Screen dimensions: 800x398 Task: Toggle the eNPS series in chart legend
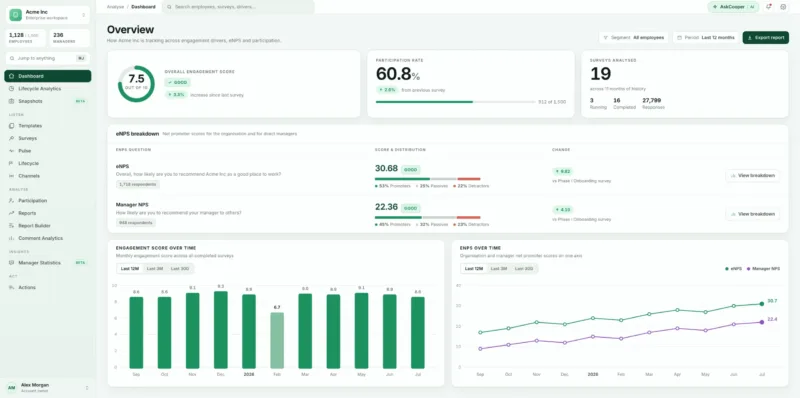(x=733, y=268)
